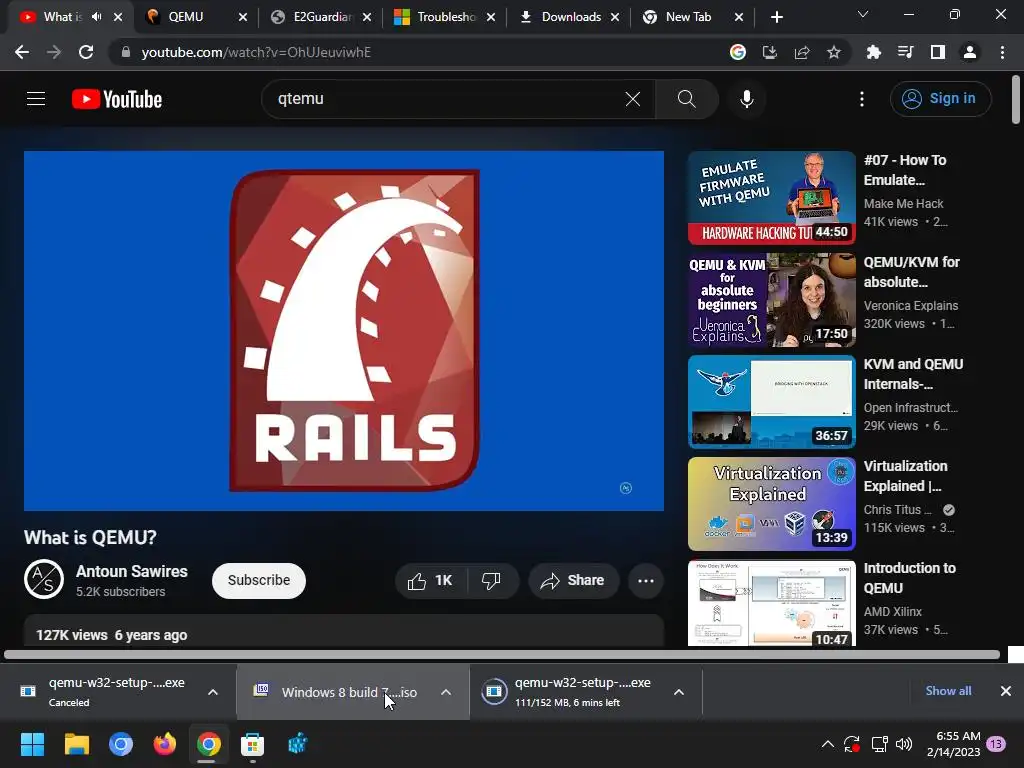Screen dimensions: 1024x768
Task: Like the video (1K thumbs up)
Action: coord(430,581)
